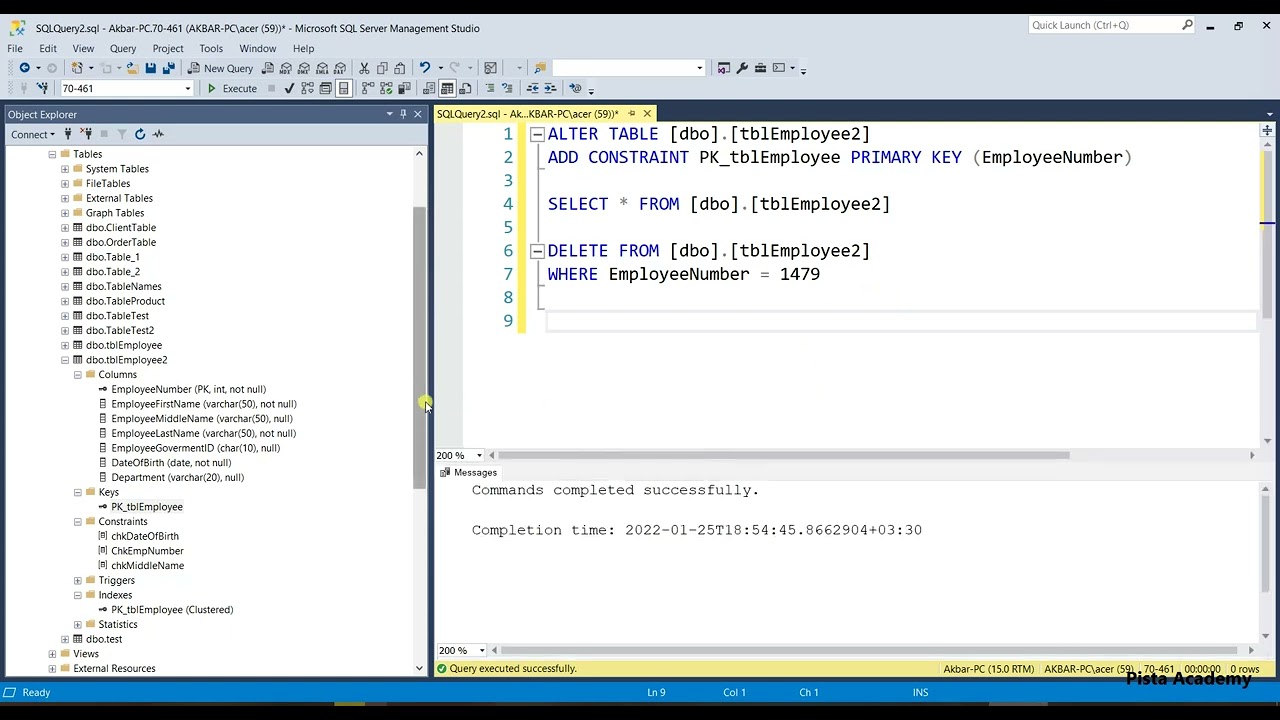Screen dimensions: 1280x720
Task: Click the Copy icon in toolbar
Action: coord(382,68)
